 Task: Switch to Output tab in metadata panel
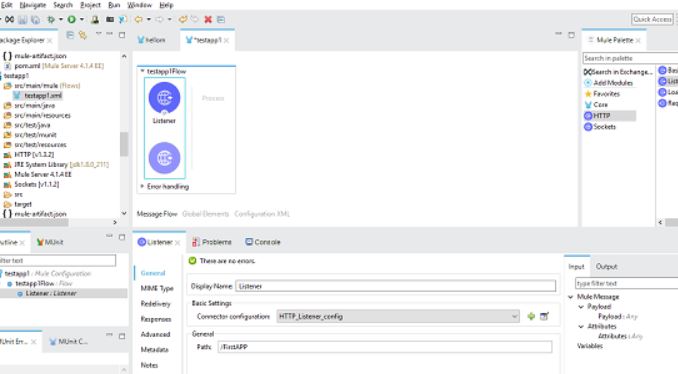point(606,266)
